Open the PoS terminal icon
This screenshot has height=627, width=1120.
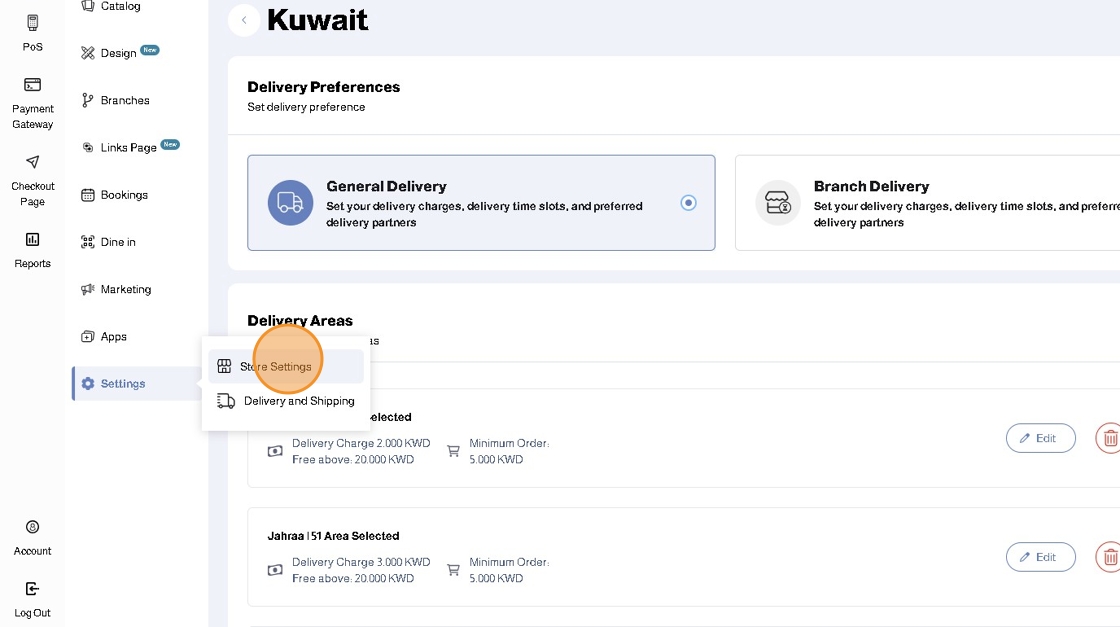33,23
